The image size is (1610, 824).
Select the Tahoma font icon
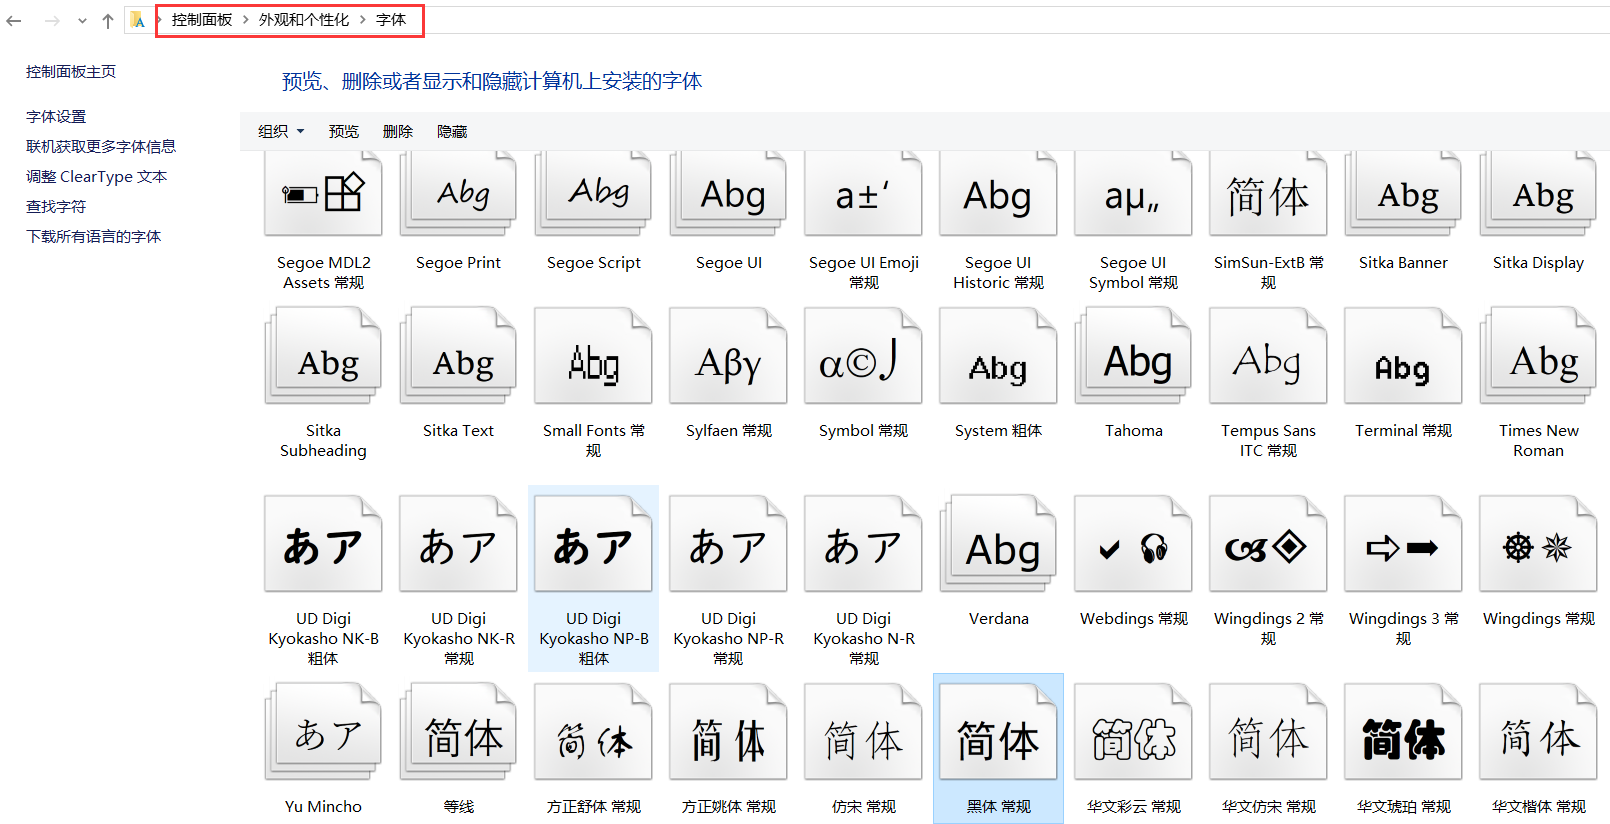click(x=1133, y=356)
